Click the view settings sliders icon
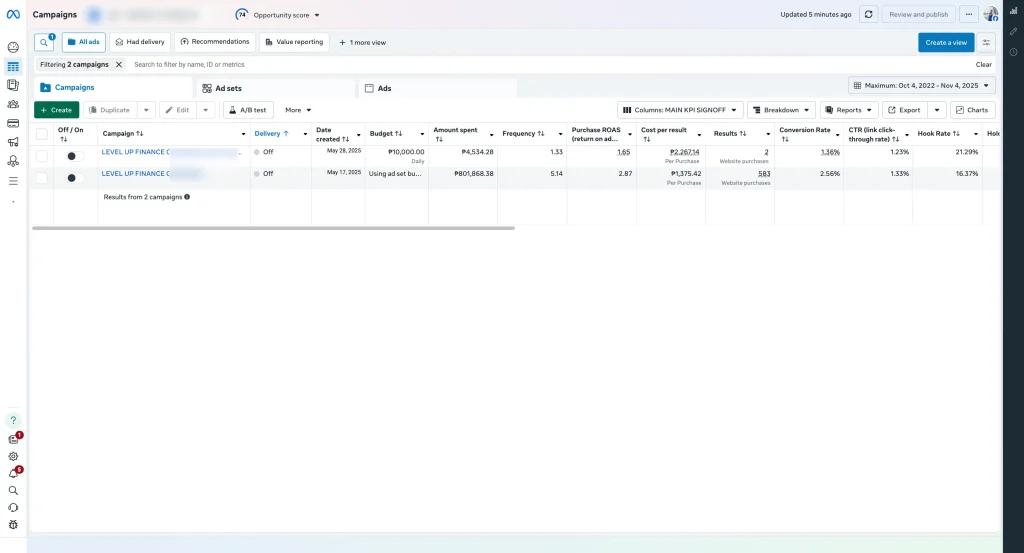This screenshot has height=553, width=1024. pos(987,42)
